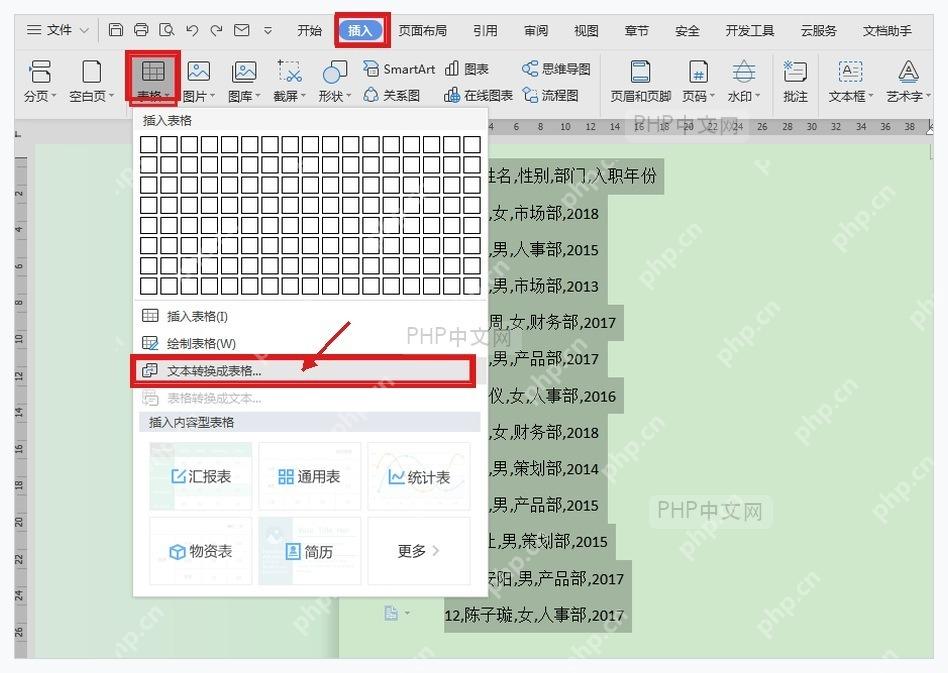Expand the 文本框 dropdown arrow
The height and width of the screenshot is (673, 948).
tap(871, 96)
